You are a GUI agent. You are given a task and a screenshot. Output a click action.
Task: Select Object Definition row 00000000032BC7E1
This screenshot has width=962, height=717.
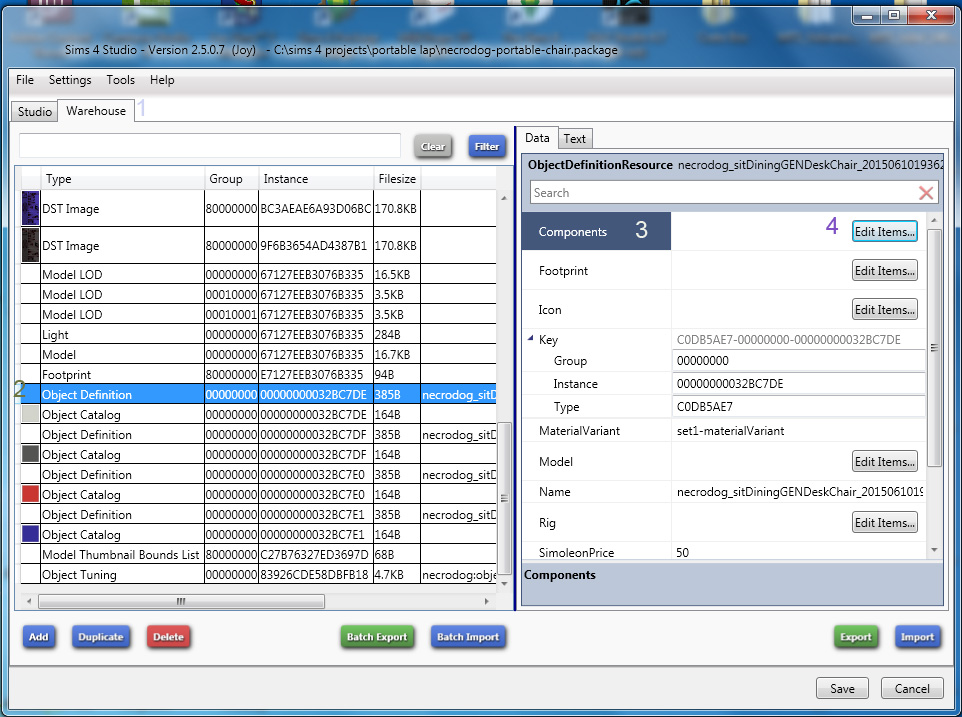(258, 514)
